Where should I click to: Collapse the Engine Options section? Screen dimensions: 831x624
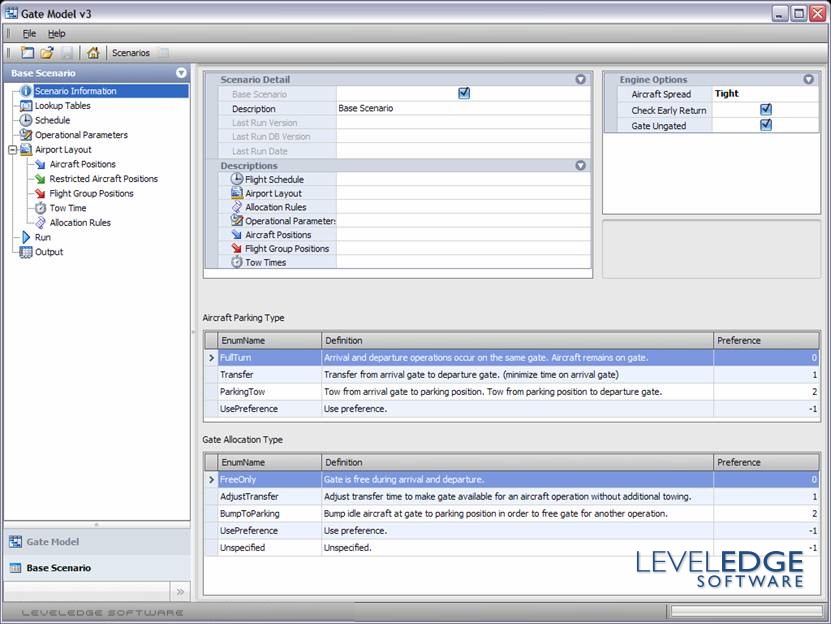click(809, 79)
